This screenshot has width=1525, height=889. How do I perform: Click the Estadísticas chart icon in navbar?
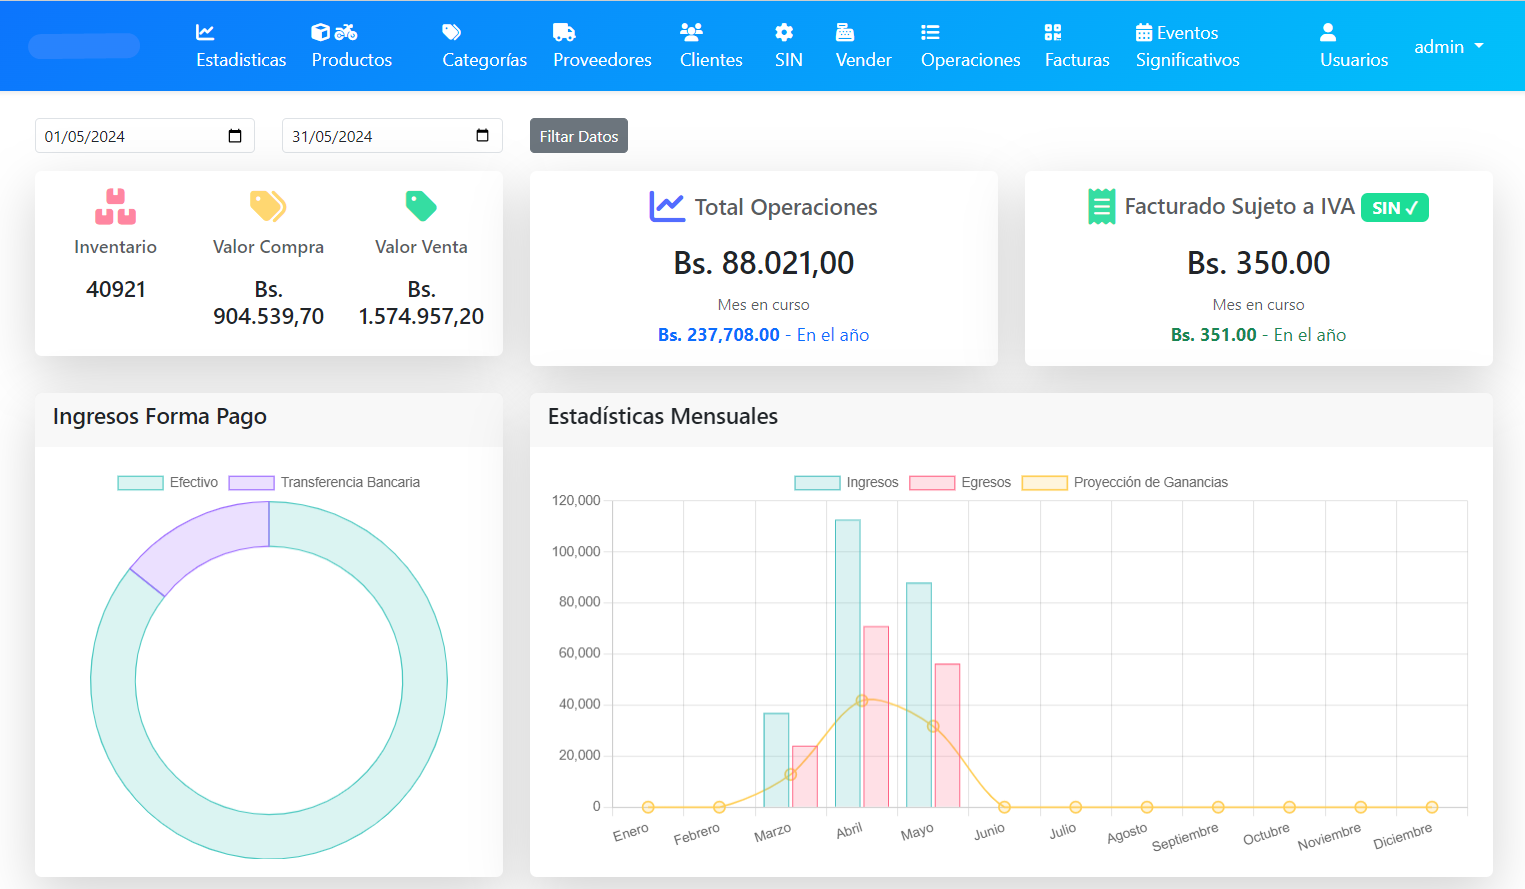(x=205, y=32)
